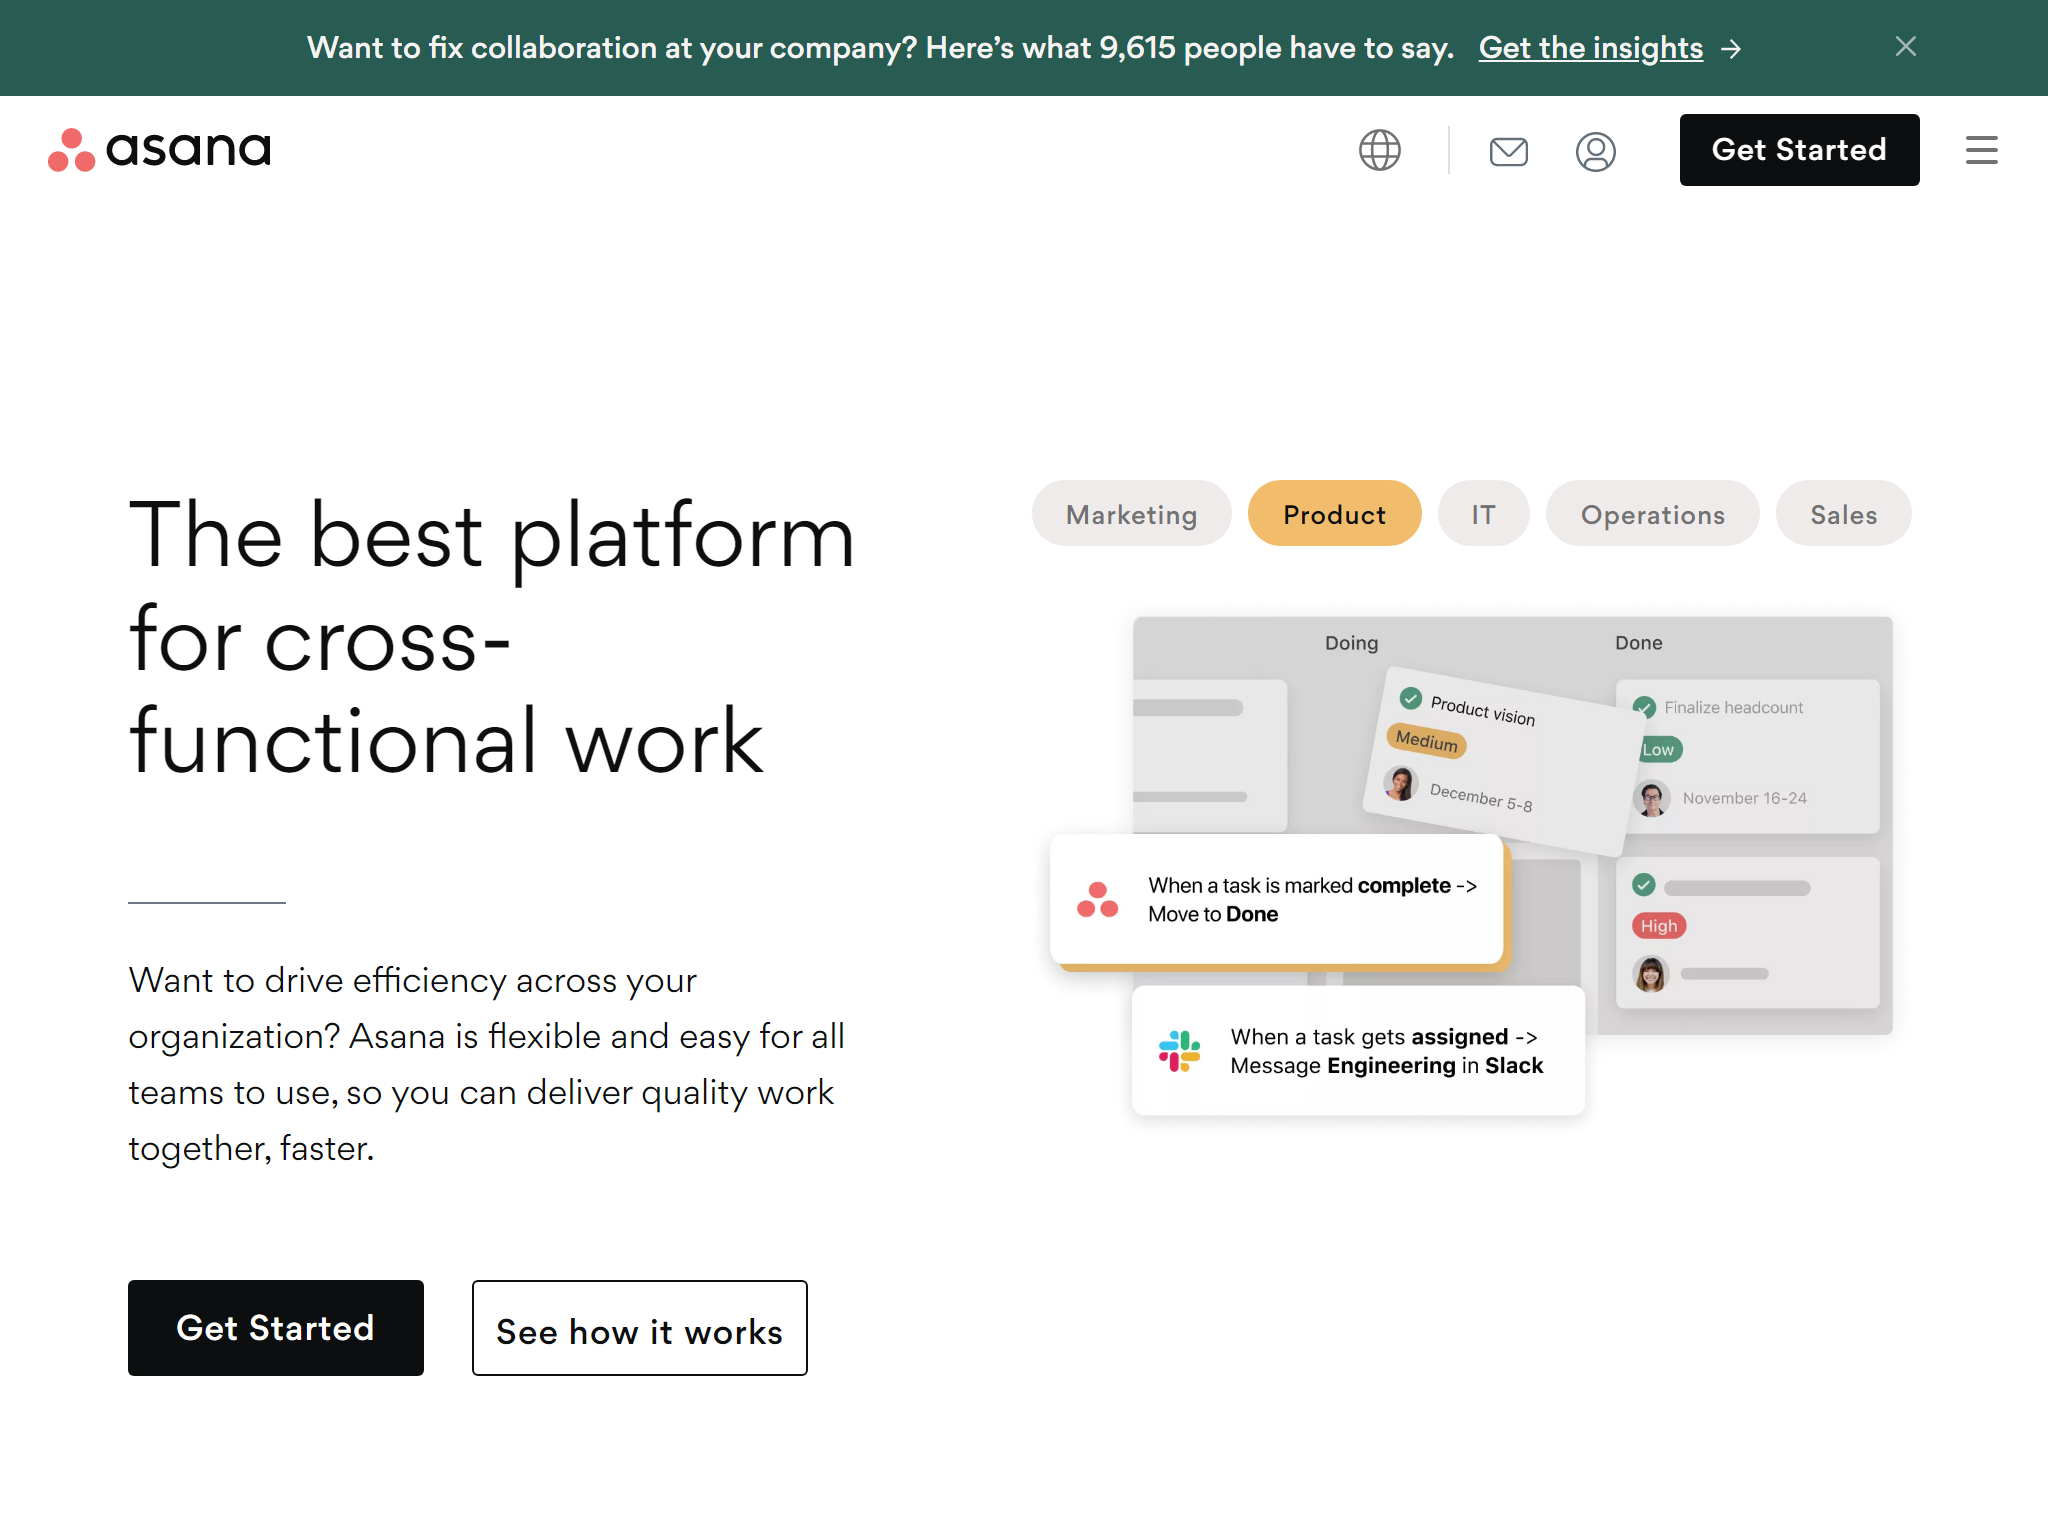Click the header Get Started button
Screen dimensions: 2048x1536
1799,150
